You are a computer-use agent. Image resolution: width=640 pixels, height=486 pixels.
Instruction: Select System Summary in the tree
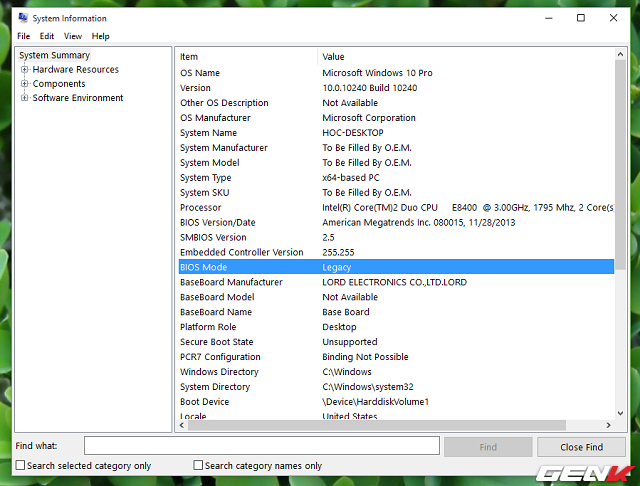(x=54, y=55)
